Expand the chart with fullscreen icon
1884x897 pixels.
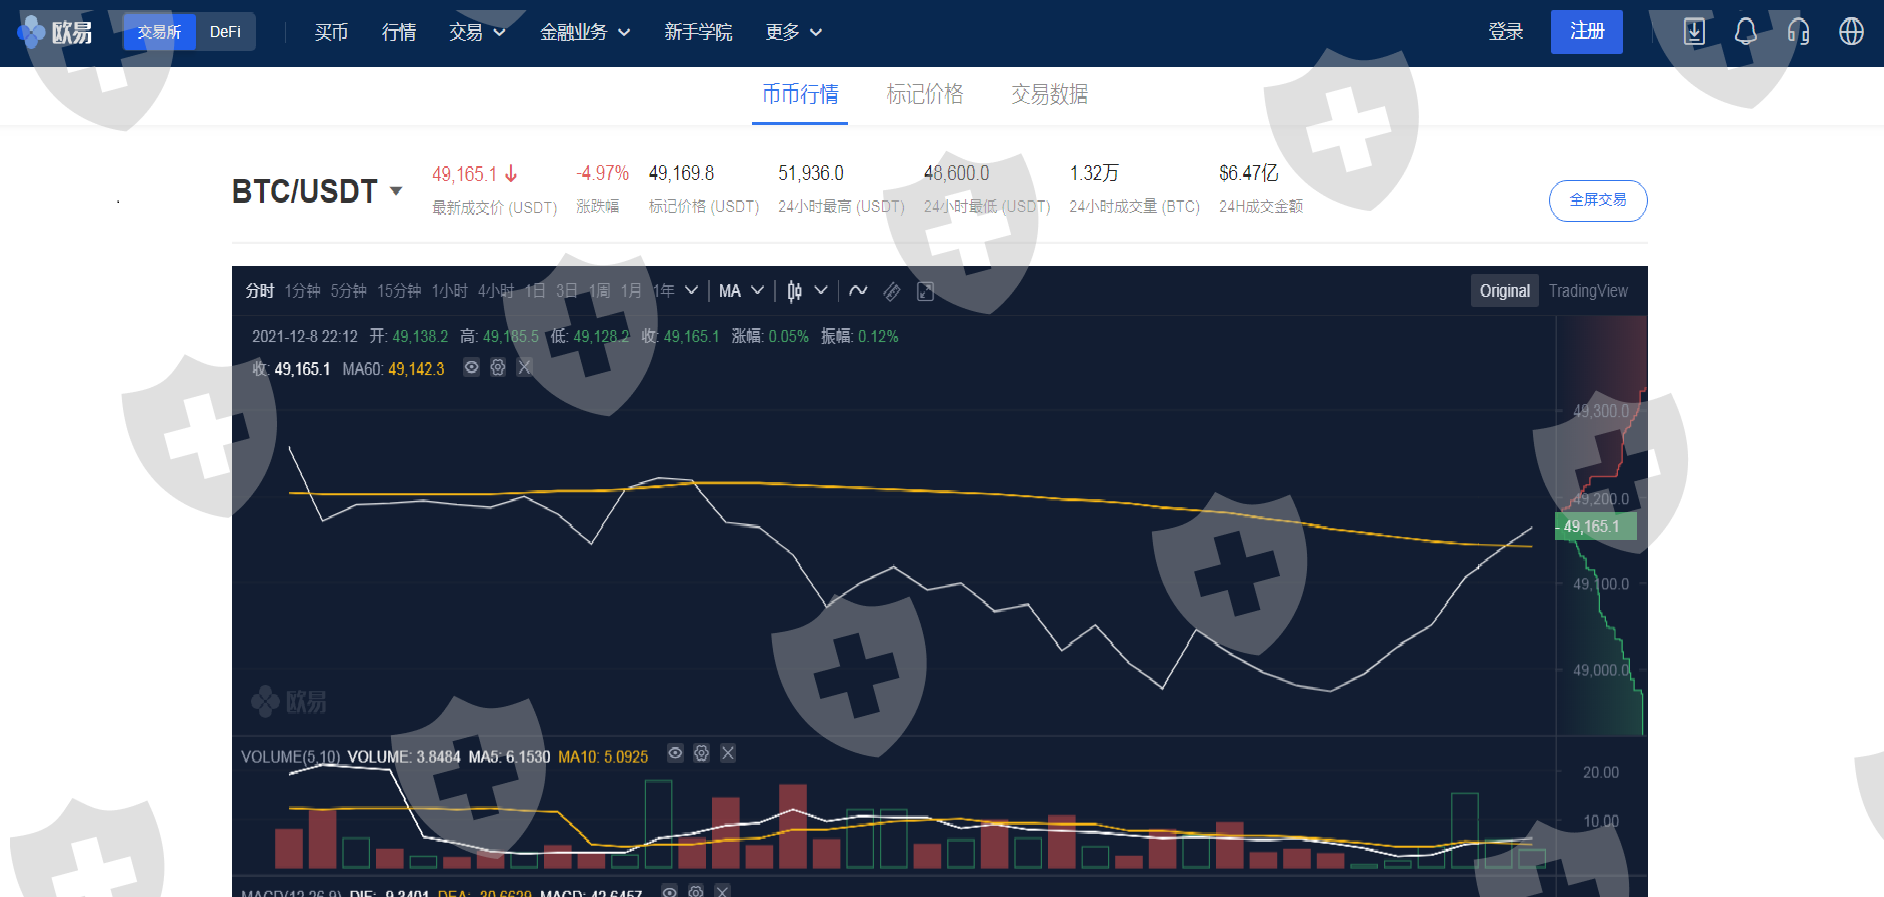click(x=926, y=291)
